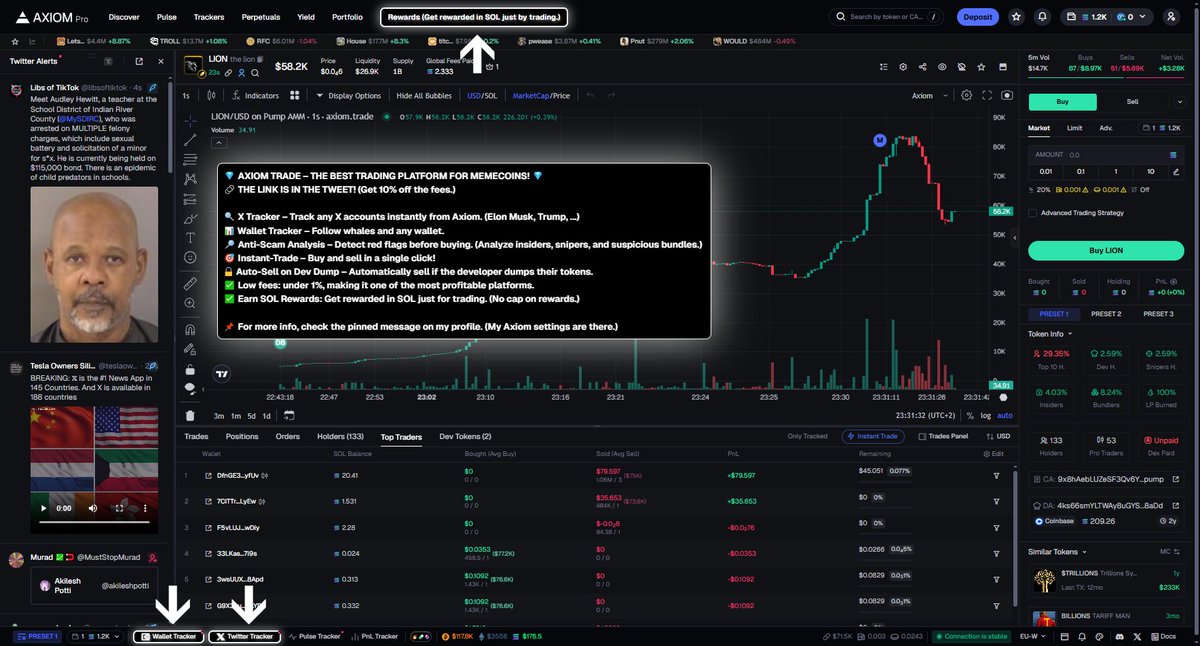Screen dimensions: 1200x646
Task: Select the crosshair cursor tool in chart sidebar
Action: pos(190,120)
